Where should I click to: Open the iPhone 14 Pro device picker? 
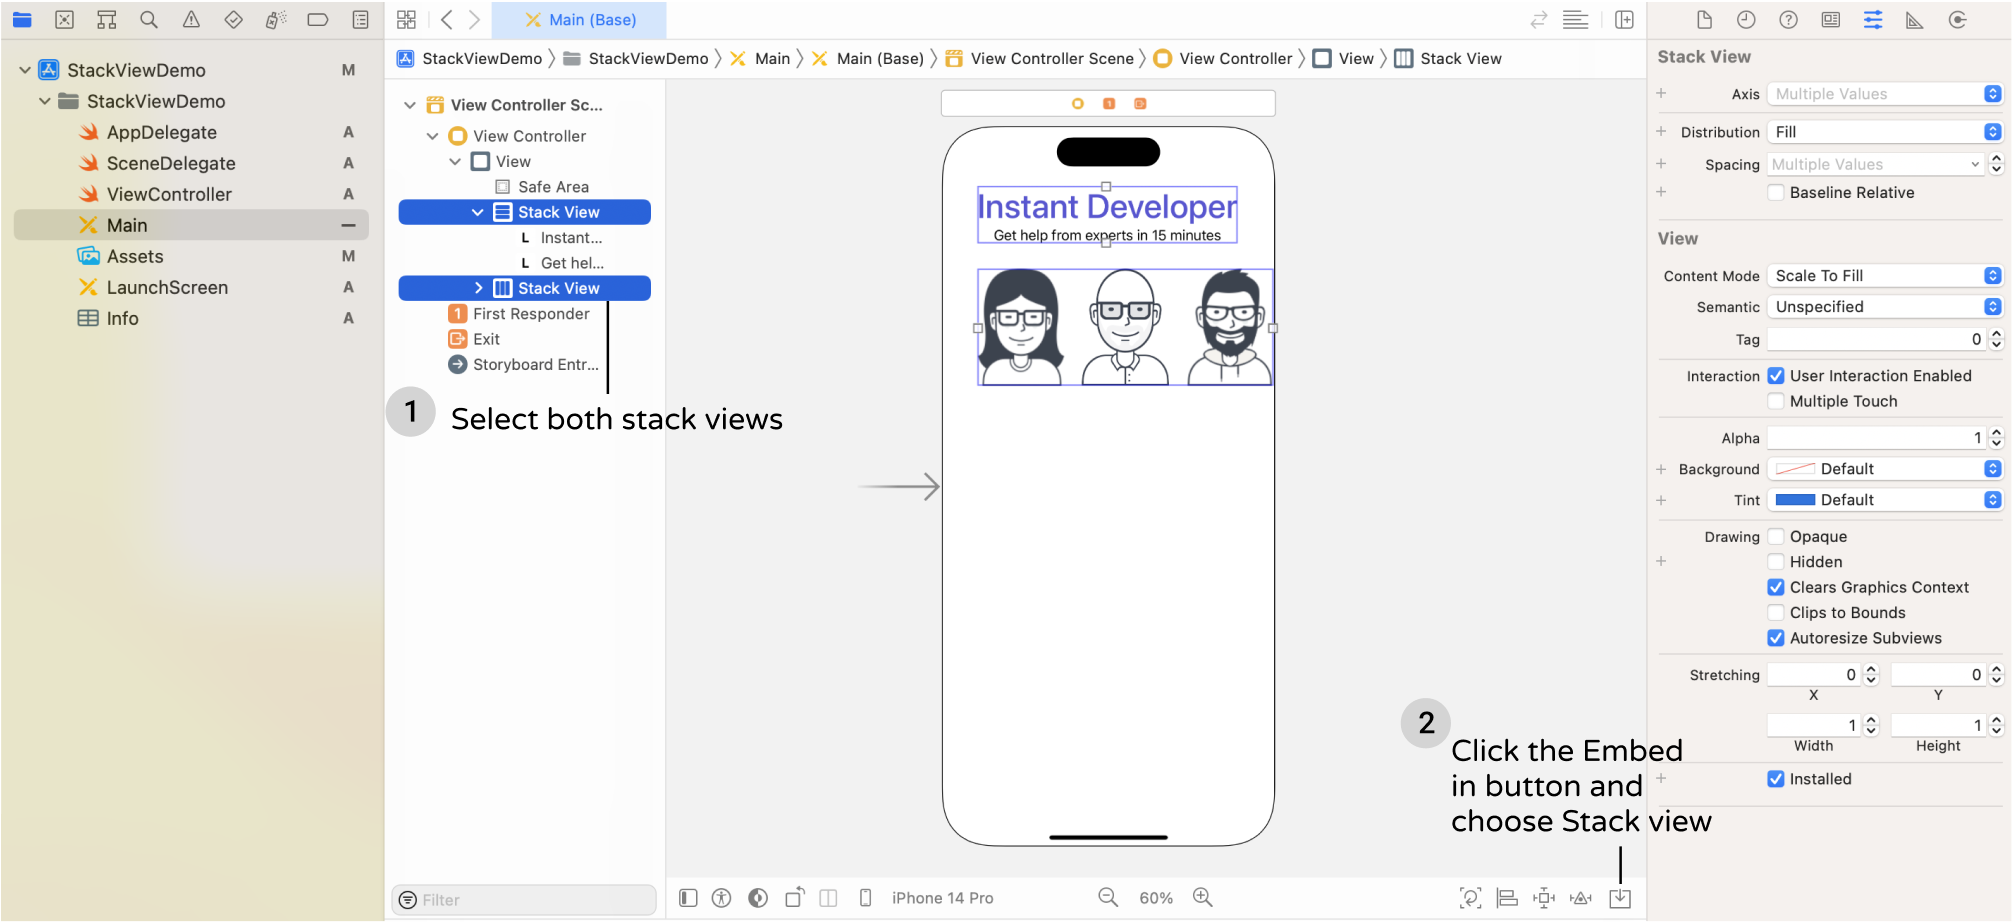[x=941, y=897]
